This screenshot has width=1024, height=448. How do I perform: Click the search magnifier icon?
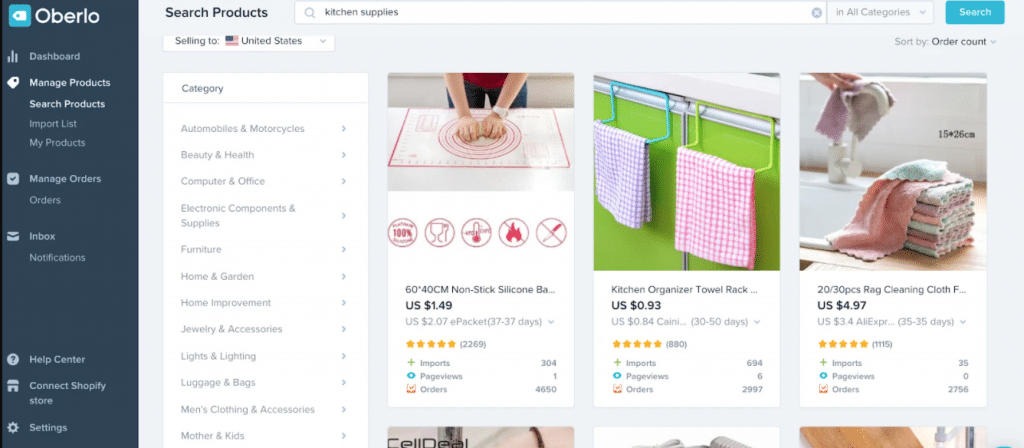[310, 12]
